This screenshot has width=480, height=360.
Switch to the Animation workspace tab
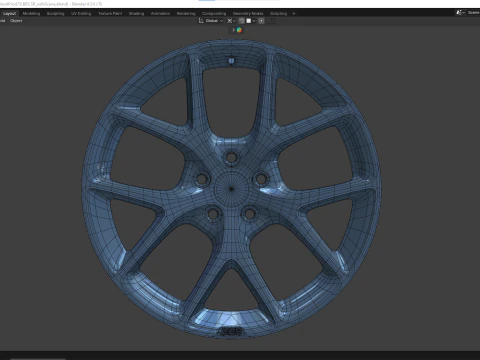[x=160, y=13]
